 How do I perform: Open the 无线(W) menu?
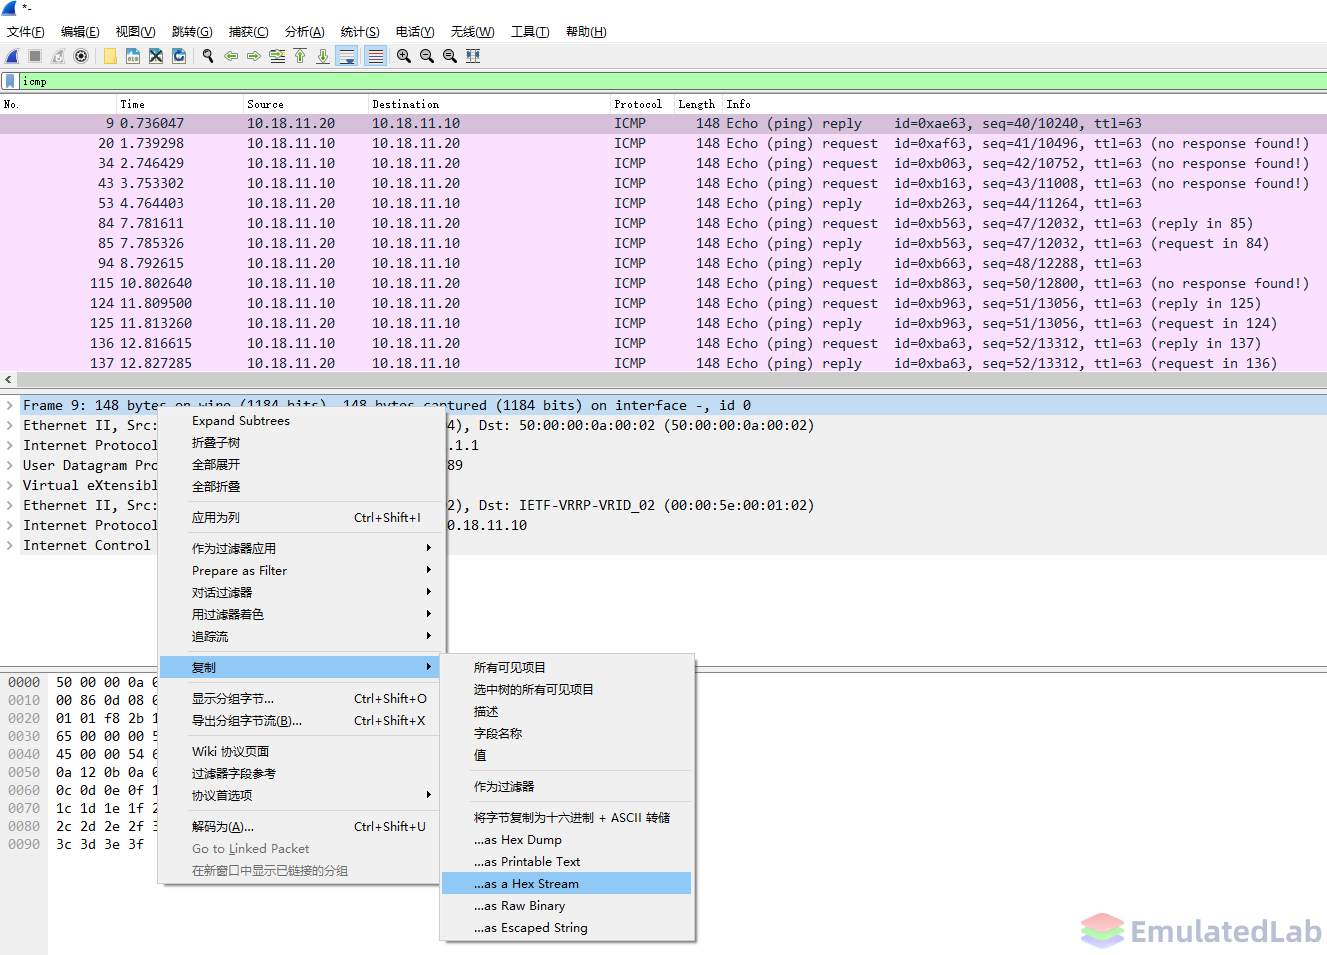(473, 32)
